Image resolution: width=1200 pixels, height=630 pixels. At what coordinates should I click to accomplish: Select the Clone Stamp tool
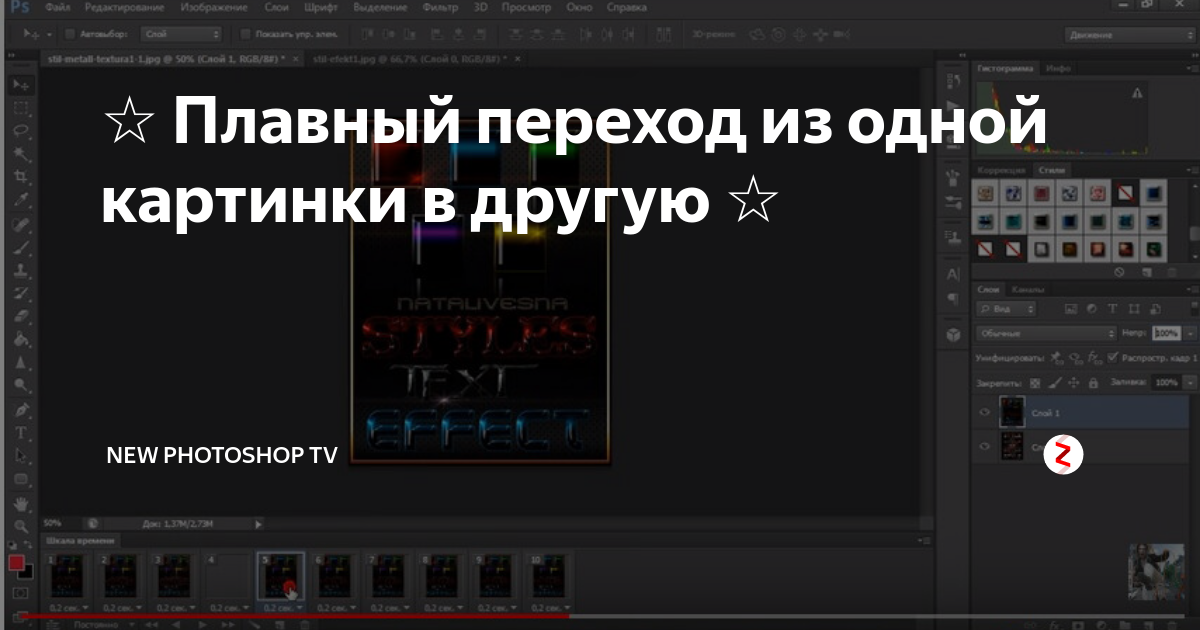[21, 270]
